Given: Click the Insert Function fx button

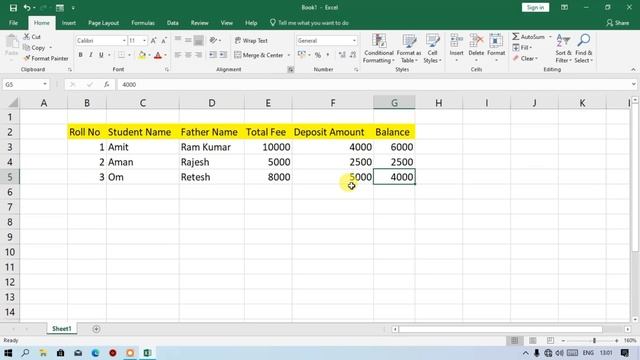Looking at the screenshot, I should (x=107, y=84).
